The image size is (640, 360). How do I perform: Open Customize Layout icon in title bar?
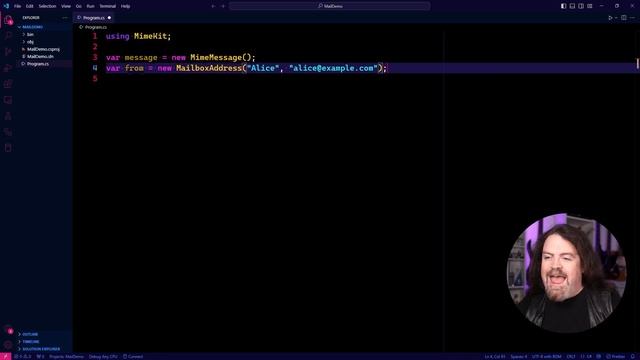coord(590,6)
